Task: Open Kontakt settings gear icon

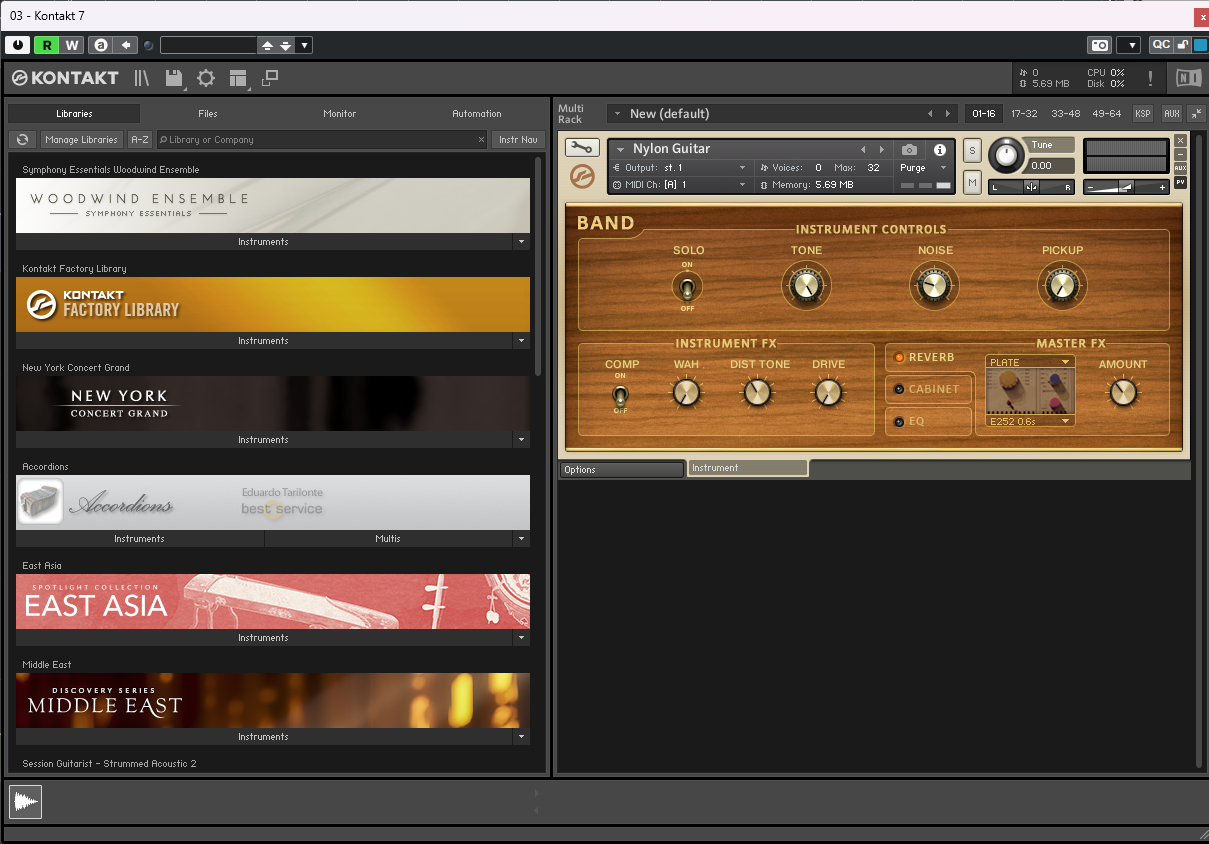Action: coord(206,78)
